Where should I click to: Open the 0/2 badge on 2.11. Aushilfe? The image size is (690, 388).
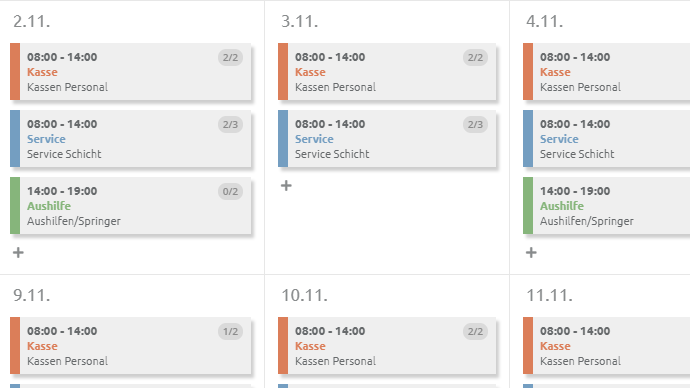[230, 191]
